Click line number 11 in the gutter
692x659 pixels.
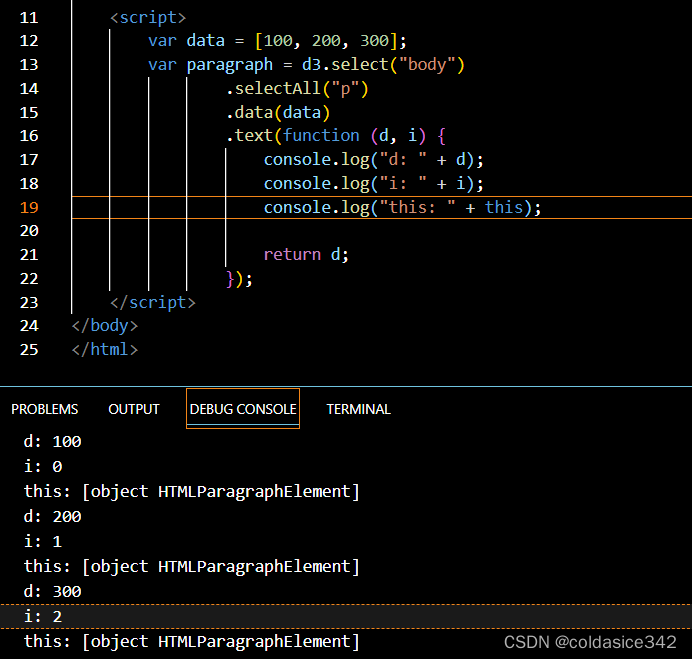tap(29, 18)
